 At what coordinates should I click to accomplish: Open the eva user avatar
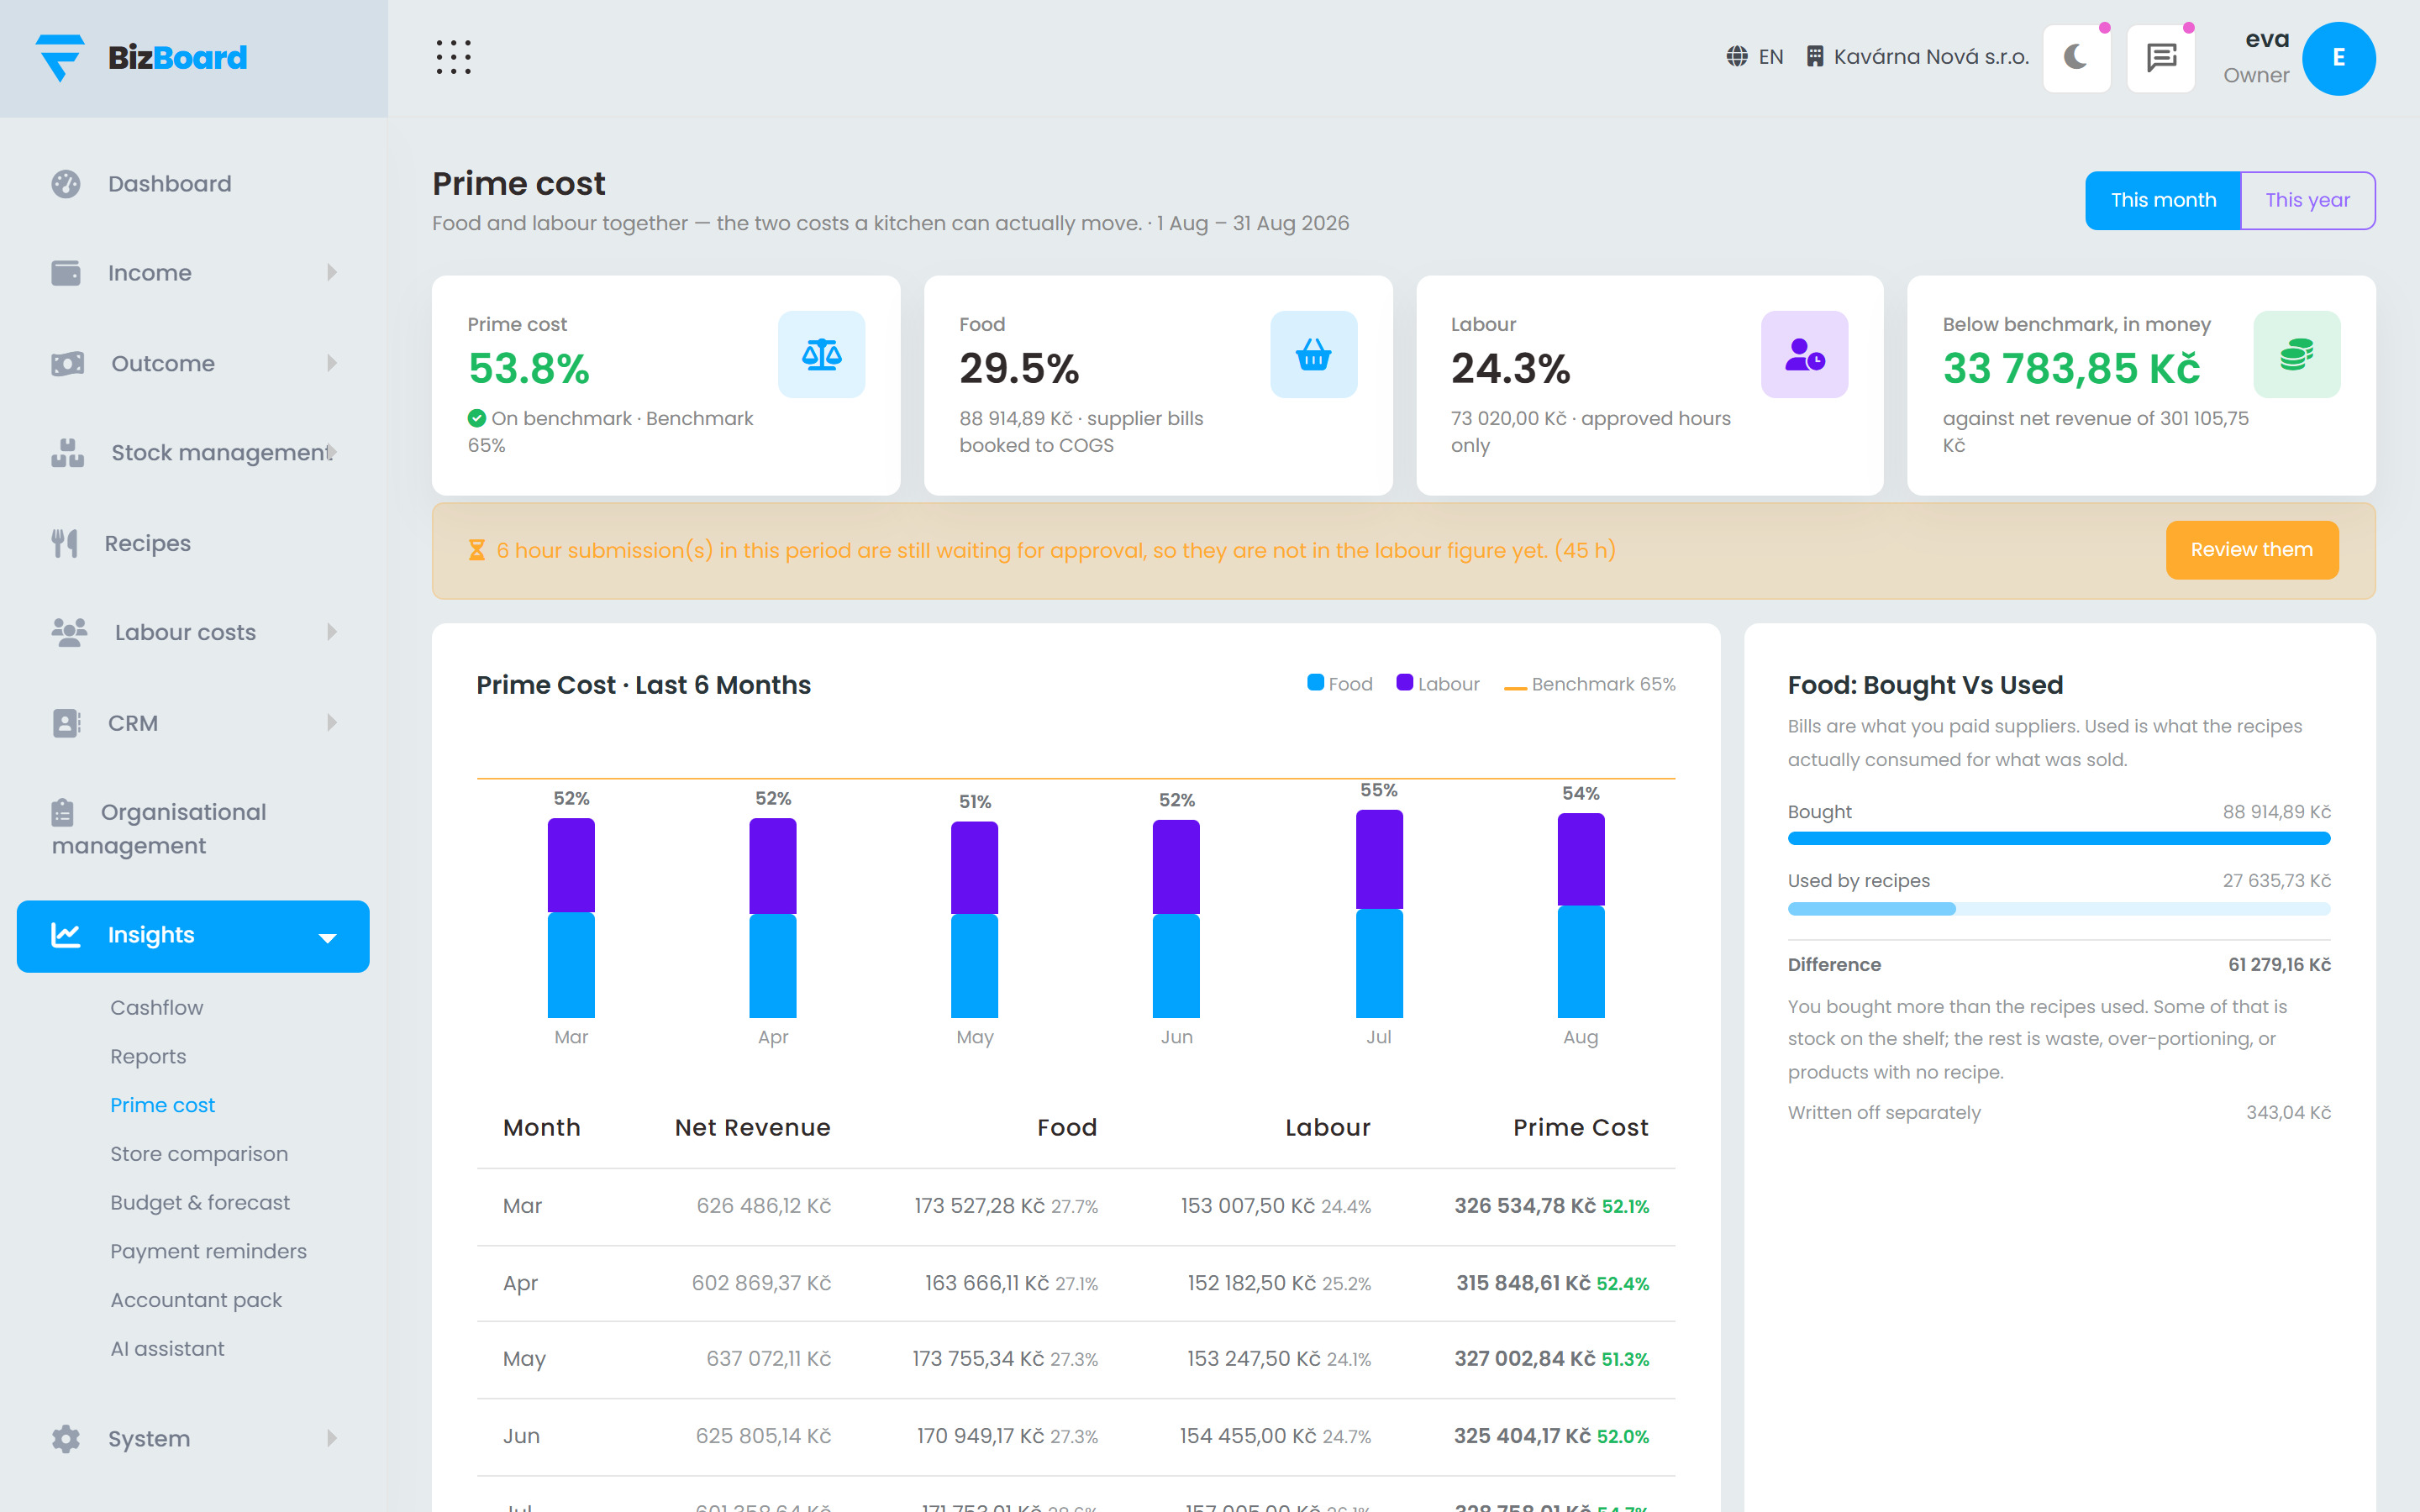[x=2338, y=58]
